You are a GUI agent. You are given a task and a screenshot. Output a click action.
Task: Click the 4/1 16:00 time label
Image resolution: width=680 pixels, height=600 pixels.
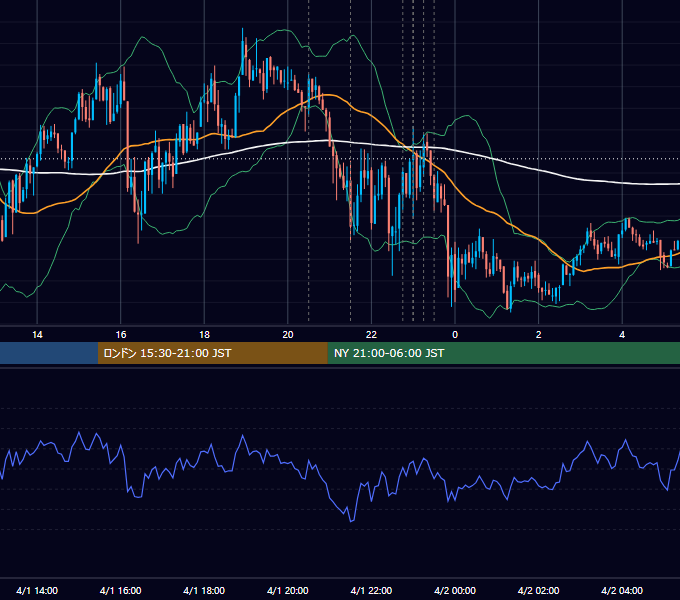tap(121, 591)
